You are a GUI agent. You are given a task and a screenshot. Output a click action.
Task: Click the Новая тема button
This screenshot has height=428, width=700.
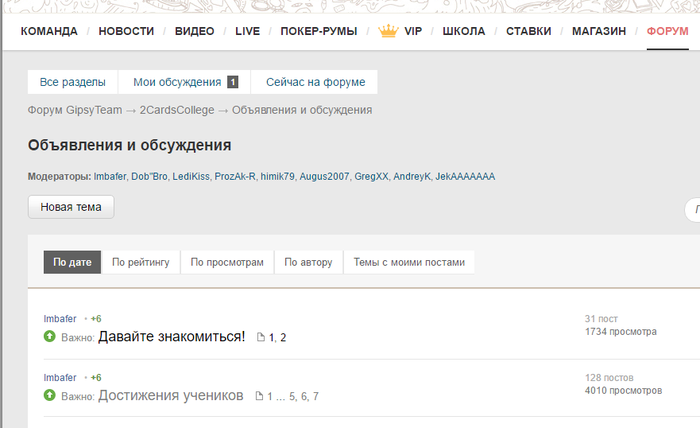pos(71,207)
